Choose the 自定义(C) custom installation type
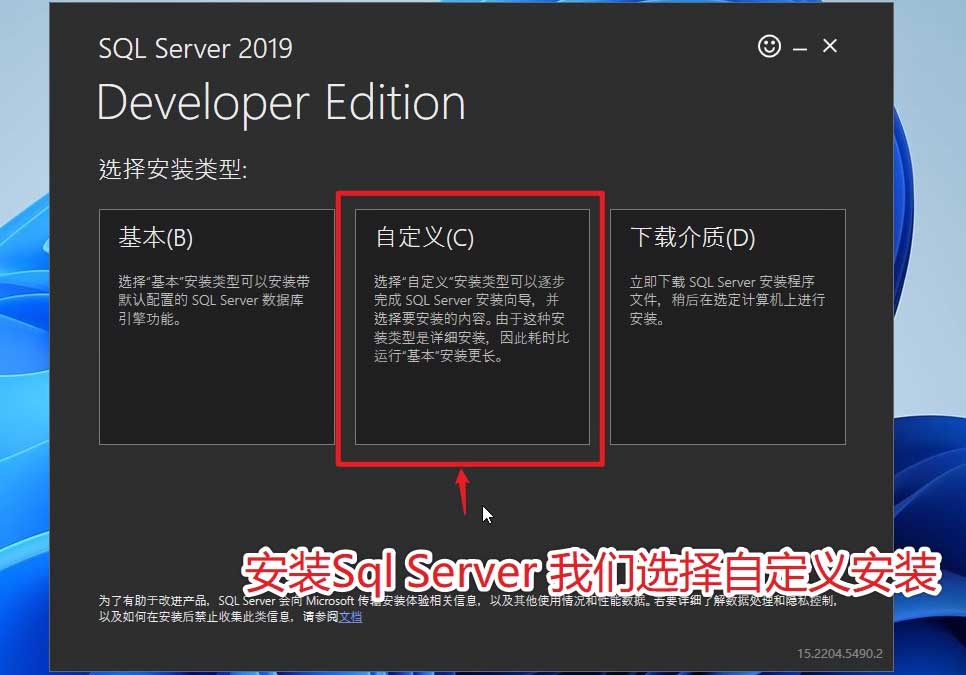Screen dimensions: 966x675 472,326
